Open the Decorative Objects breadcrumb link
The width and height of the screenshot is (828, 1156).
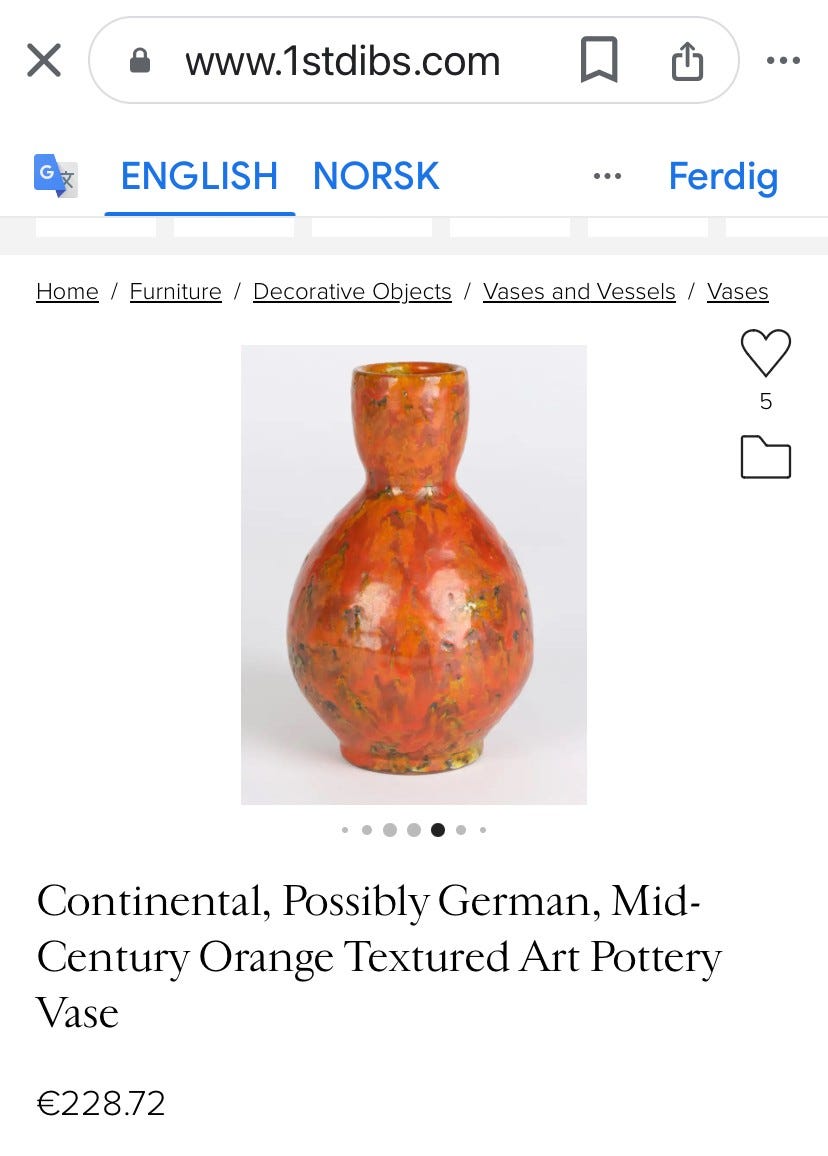click(352, 291)
